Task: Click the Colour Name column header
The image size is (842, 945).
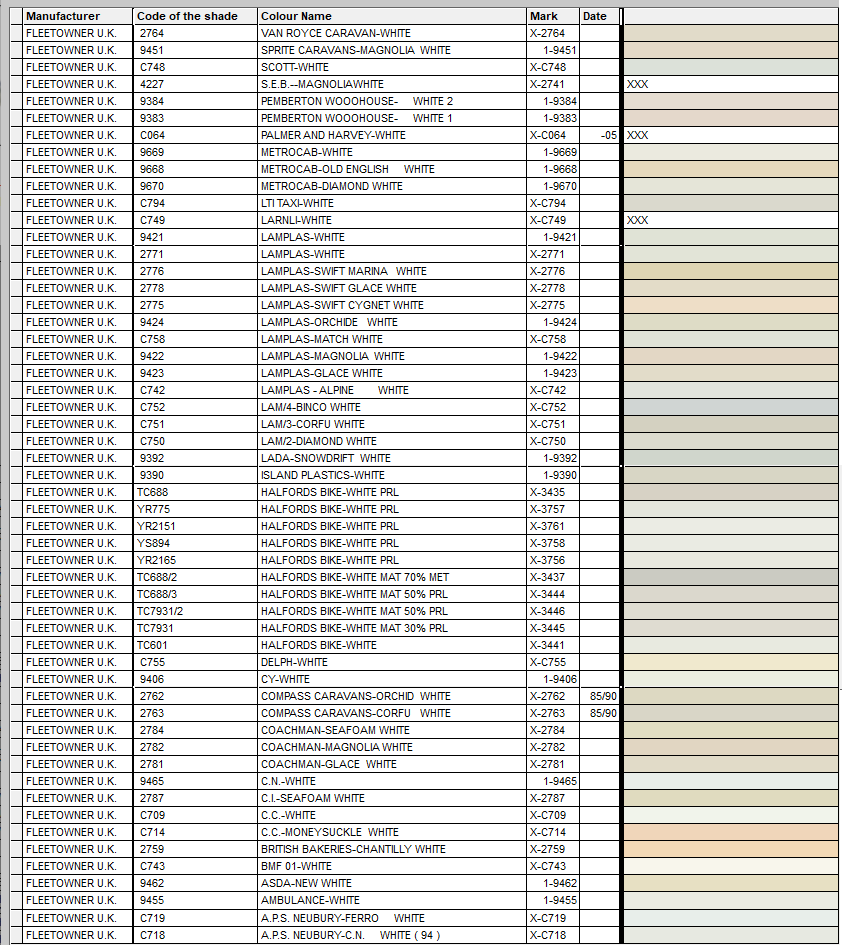Action: (x=392, y=16)
